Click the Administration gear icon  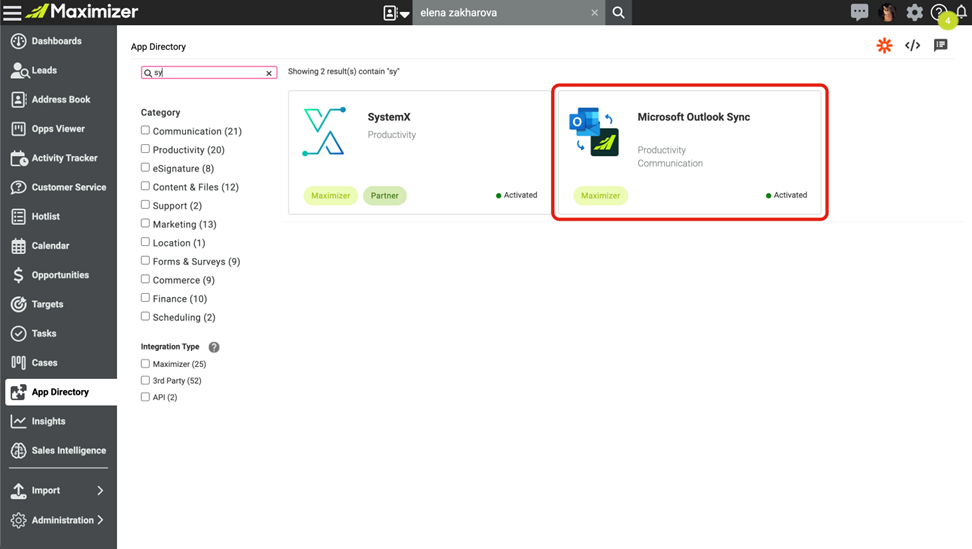19,520
